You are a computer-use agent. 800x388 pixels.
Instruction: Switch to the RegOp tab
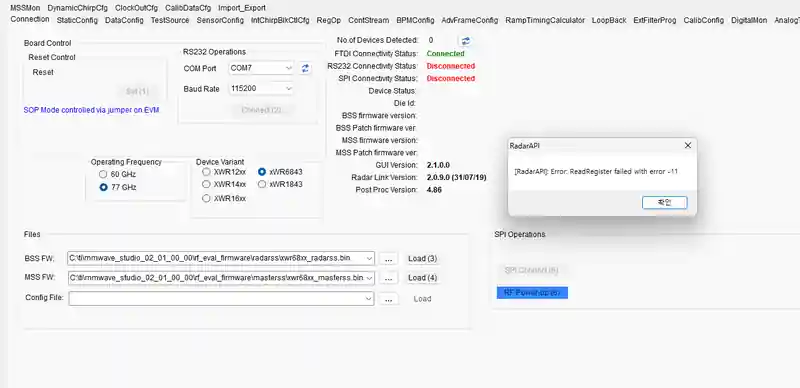click(329, 20)
